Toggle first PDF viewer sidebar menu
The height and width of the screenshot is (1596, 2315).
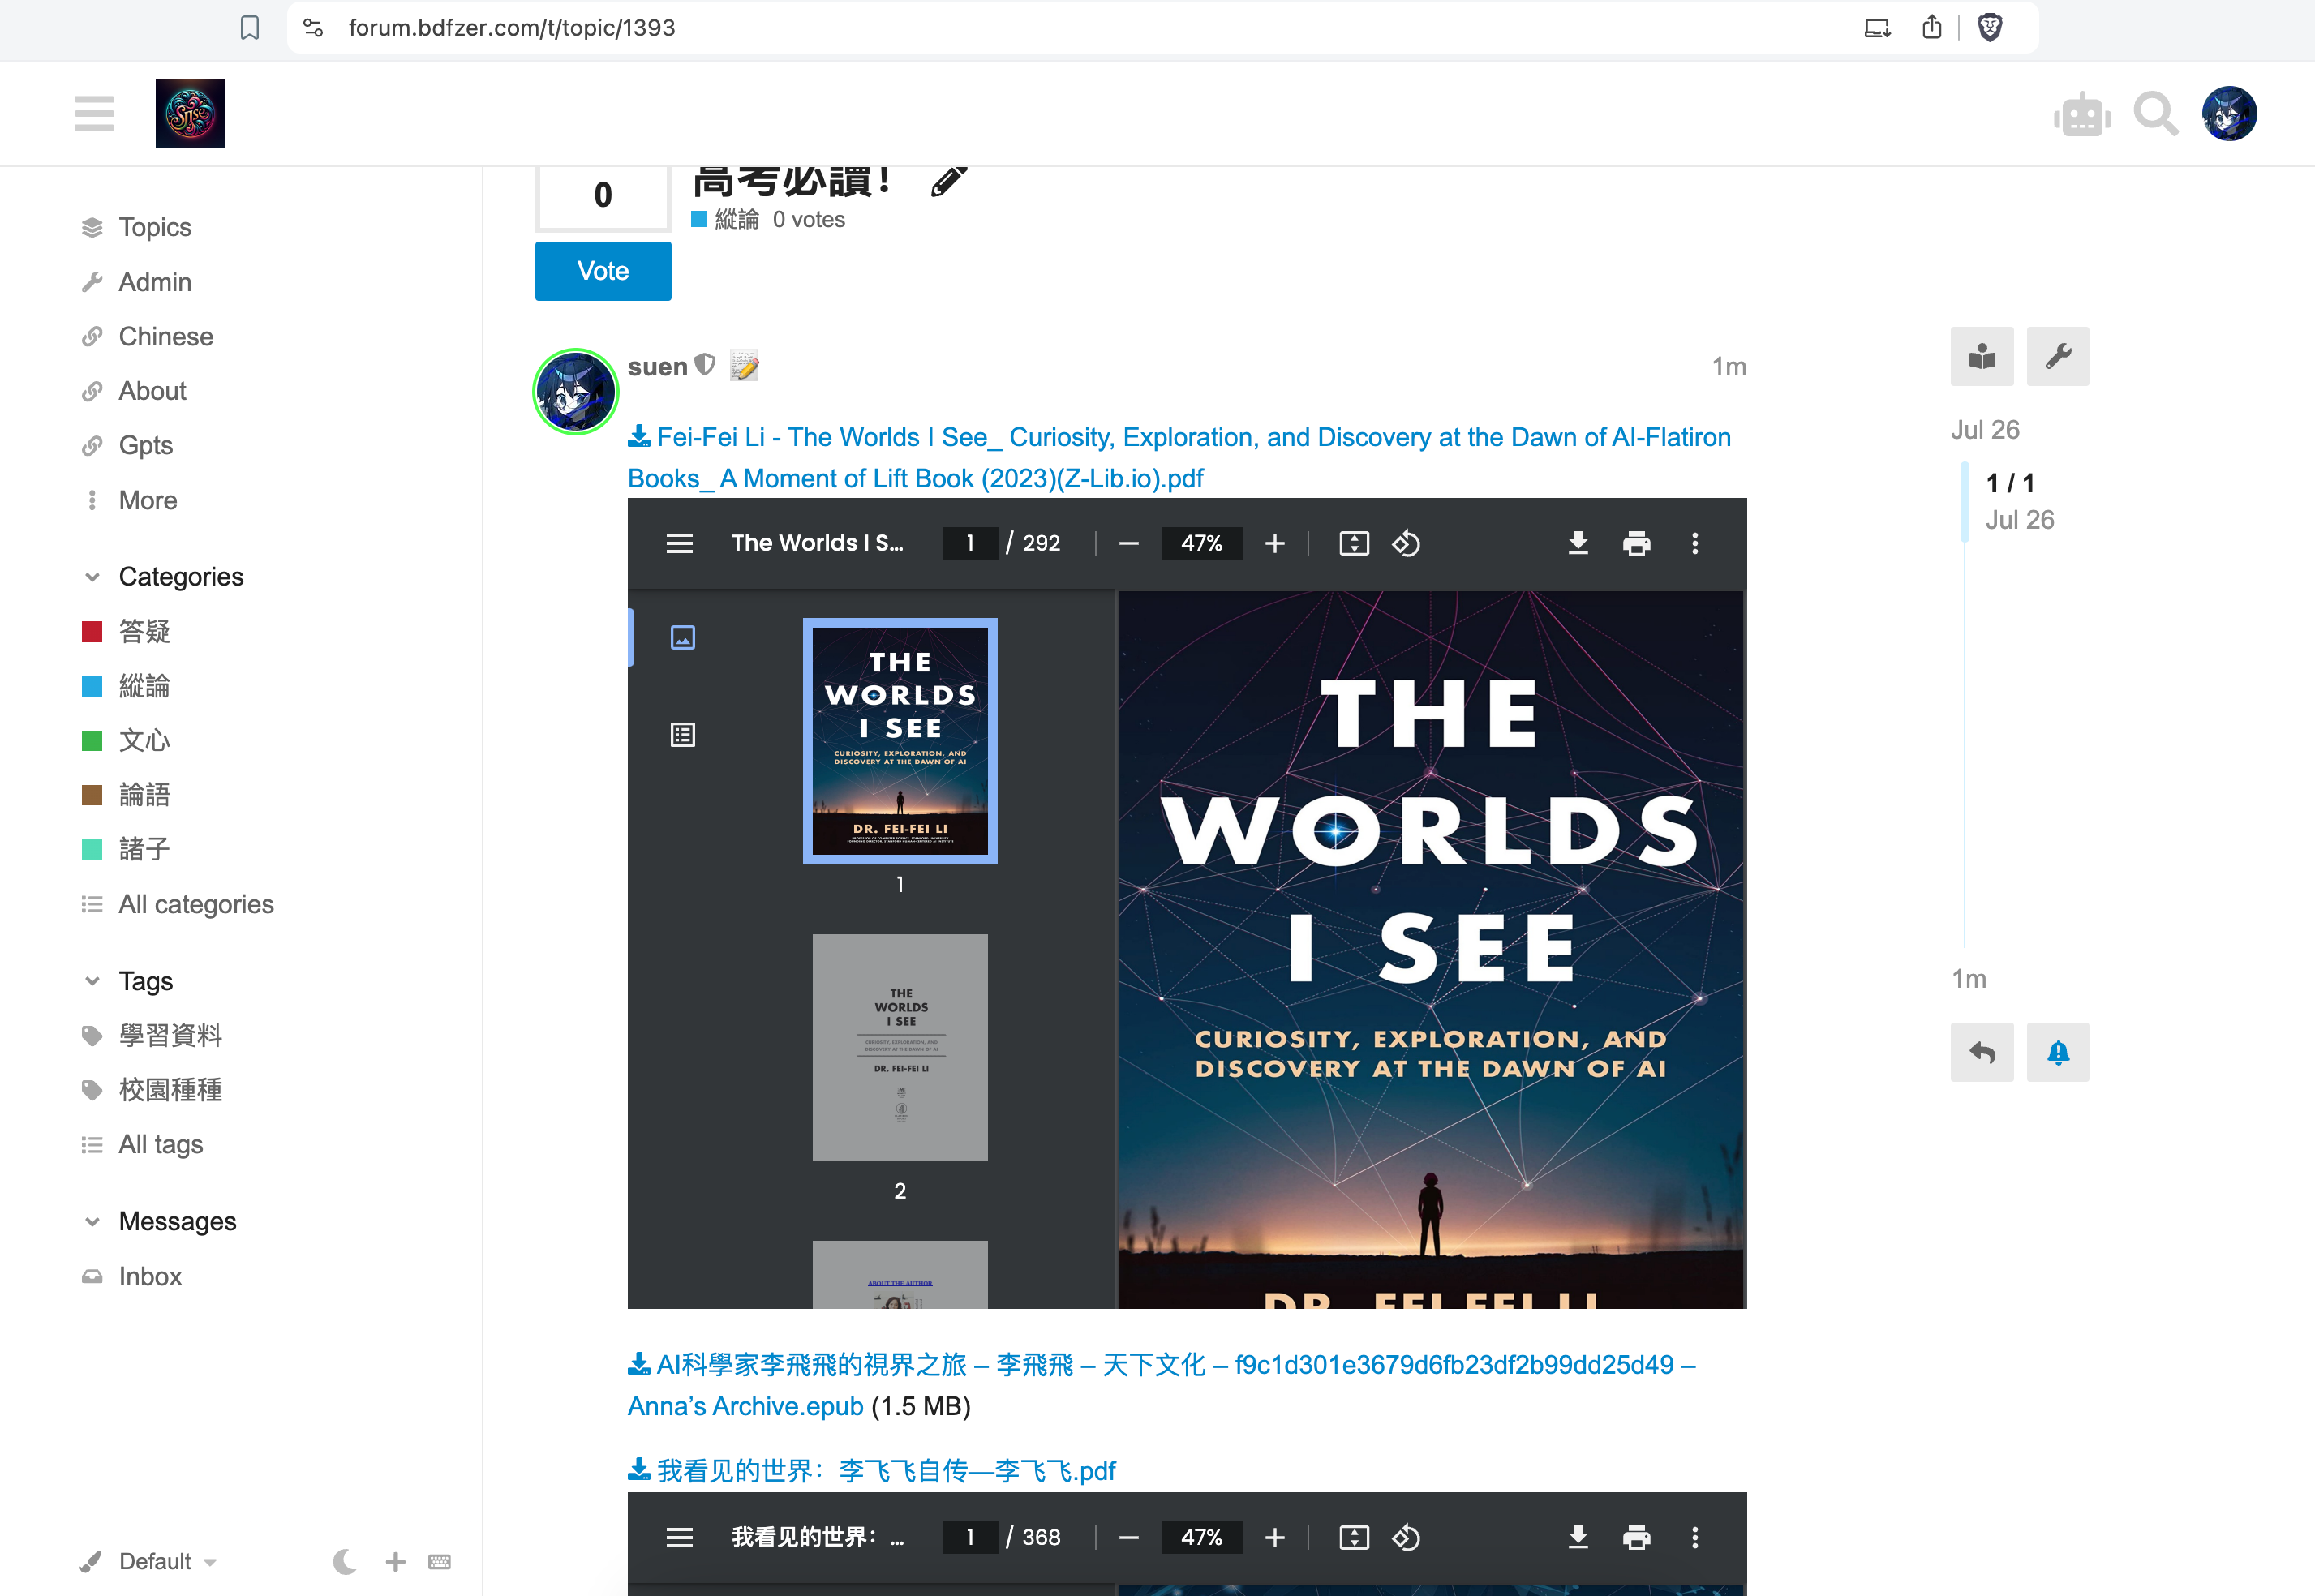pos(679,543)
